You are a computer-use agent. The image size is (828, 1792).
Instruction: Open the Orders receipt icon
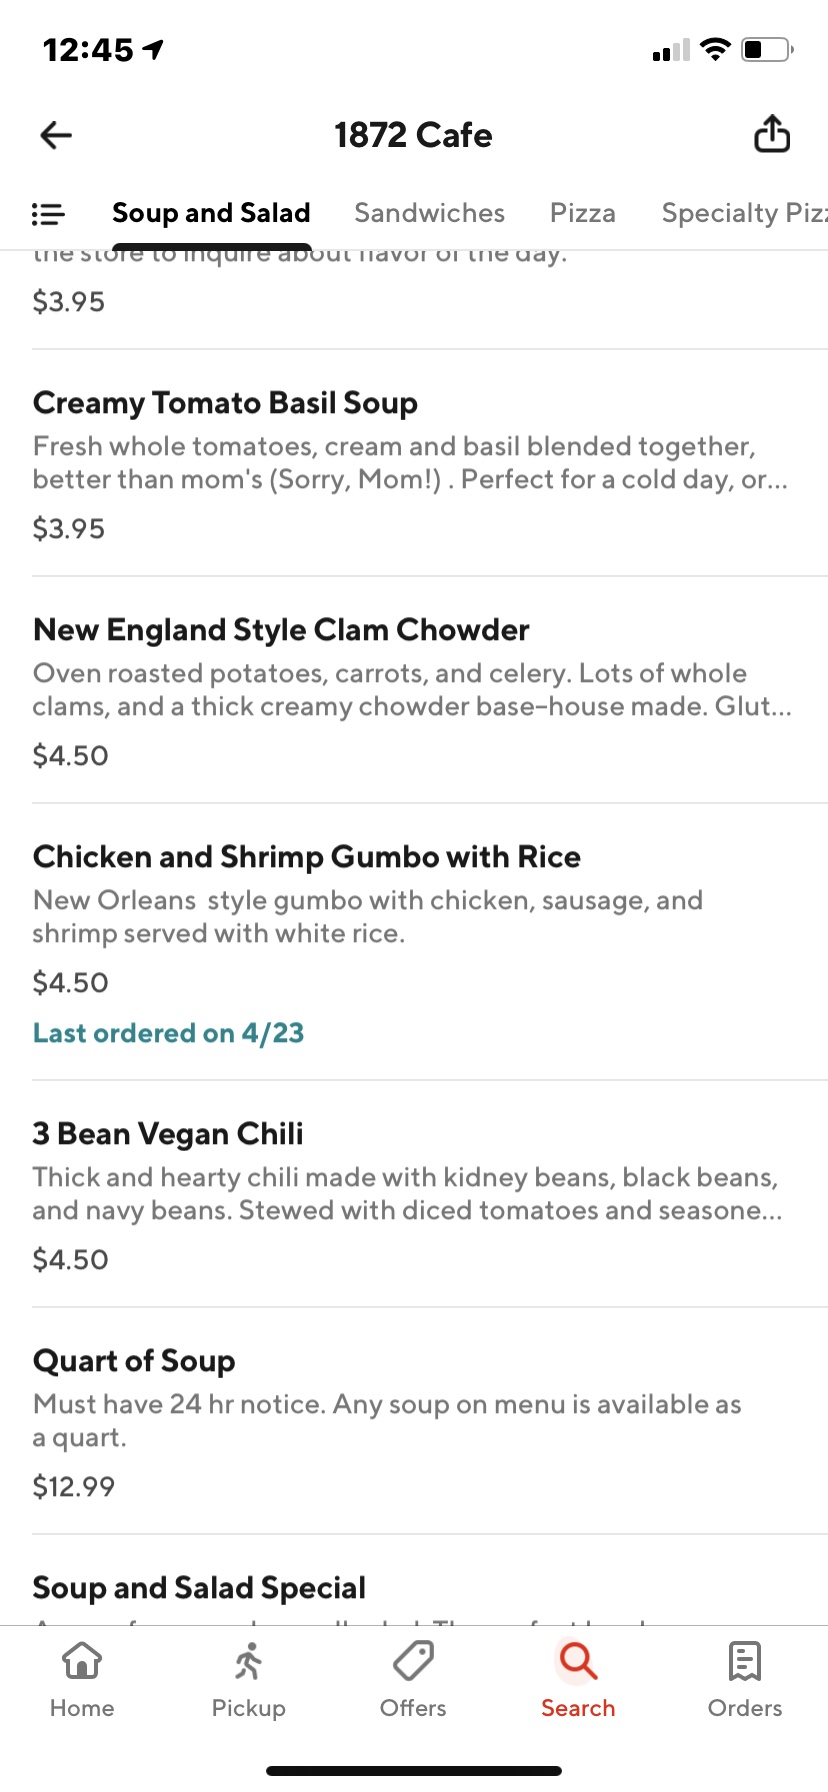pyautogui.click(x=744, y=1662)
